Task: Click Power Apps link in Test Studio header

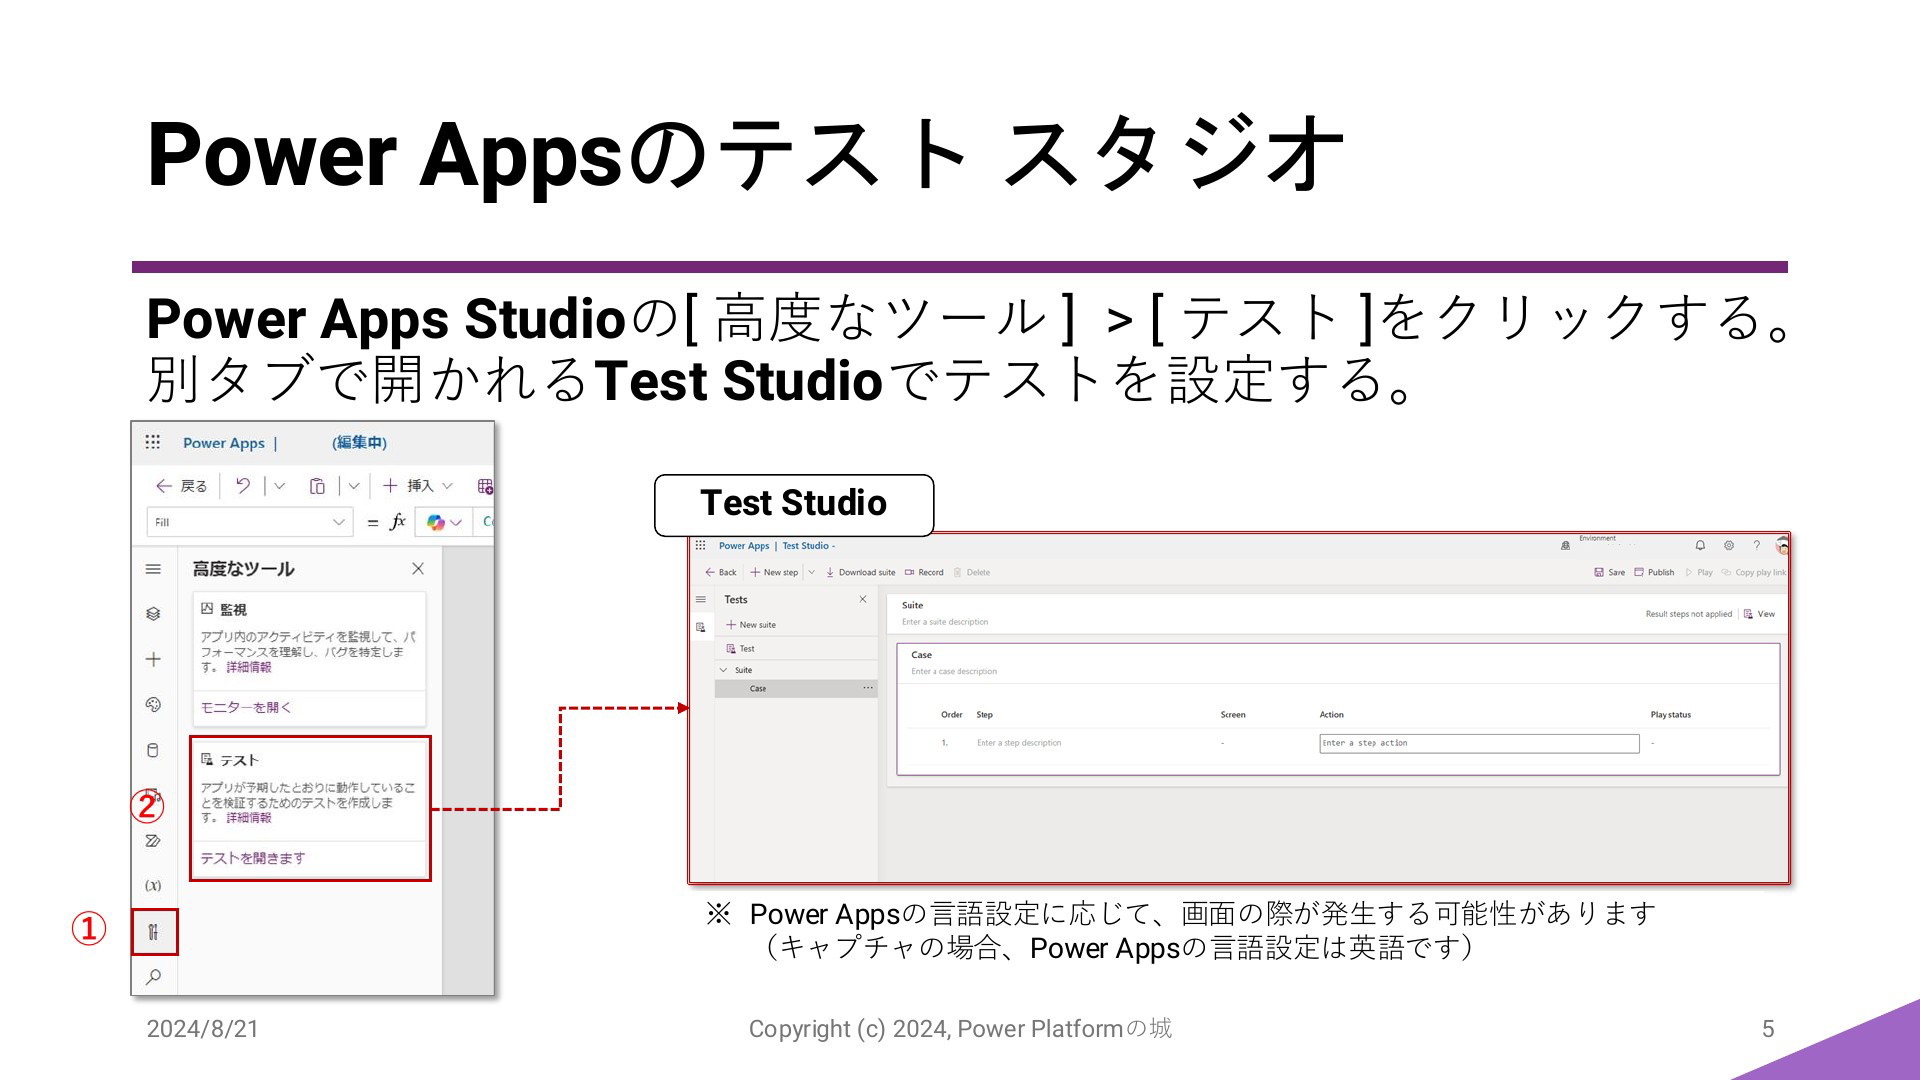Action: click(744, 546)
